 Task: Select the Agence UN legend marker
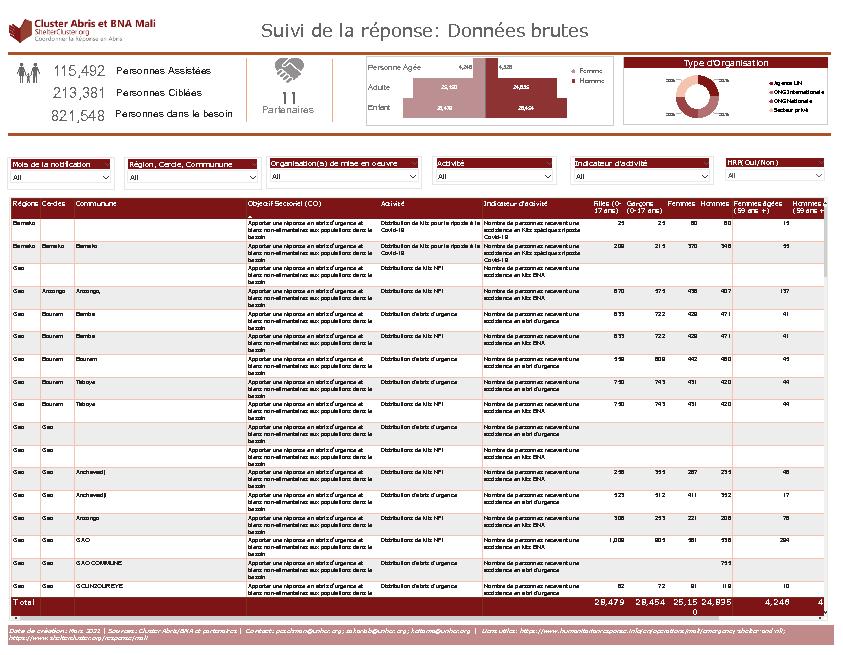768,81
